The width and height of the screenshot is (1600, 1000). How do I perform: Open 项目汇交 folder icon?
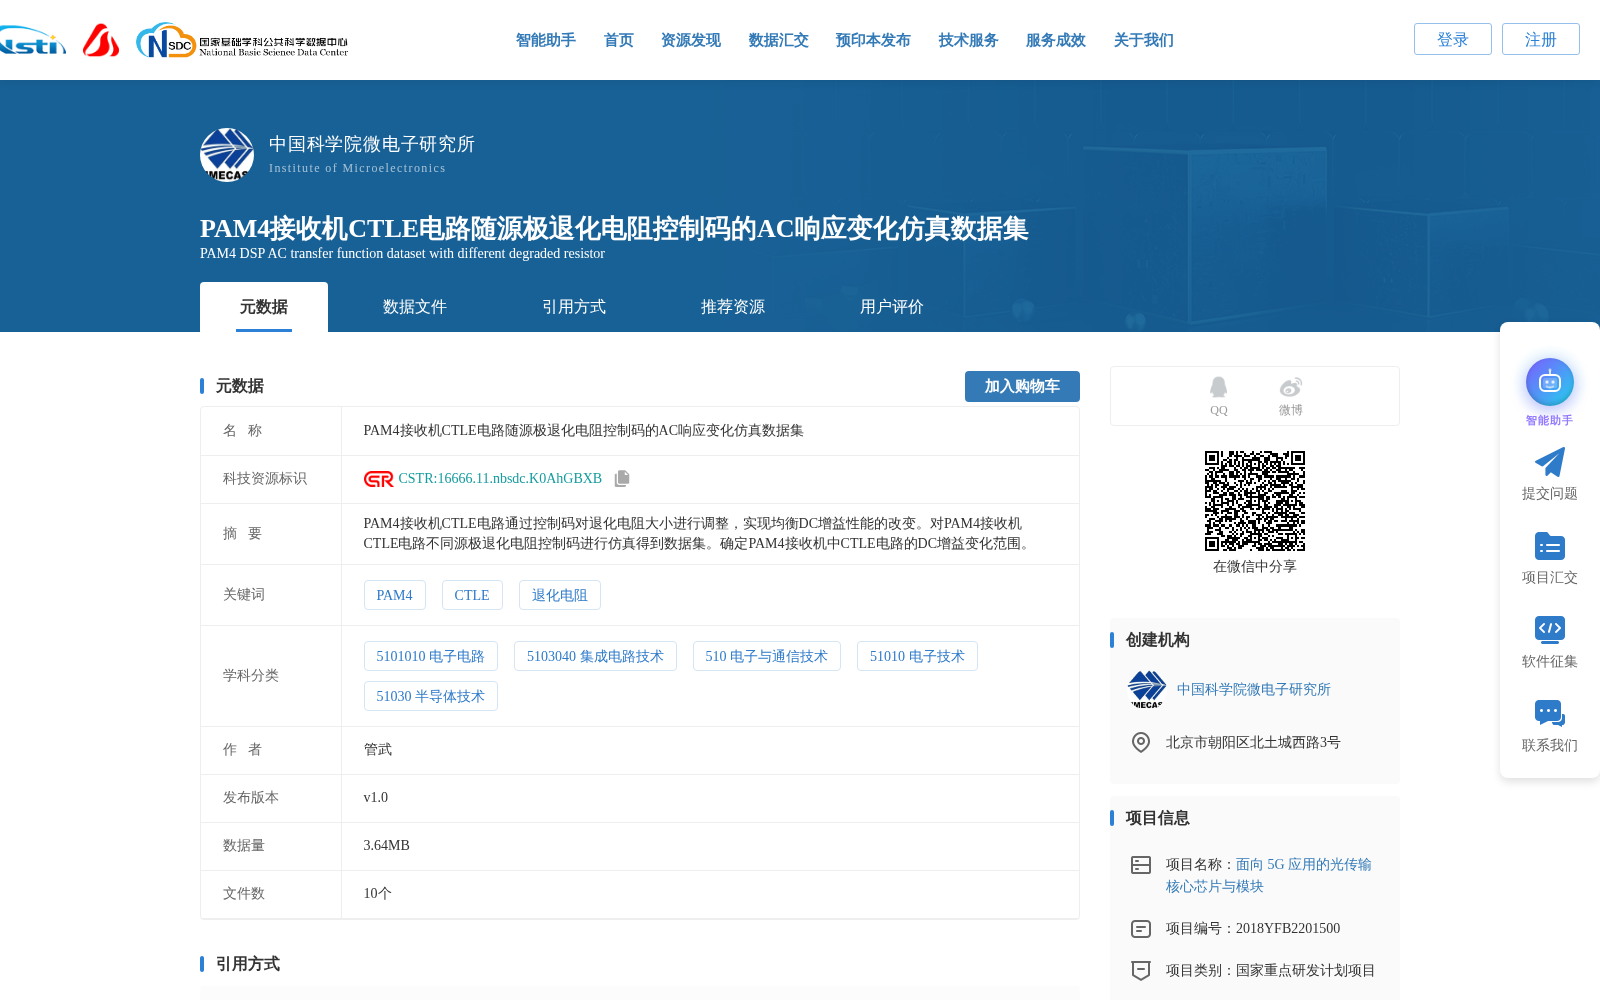[1550, 546]
